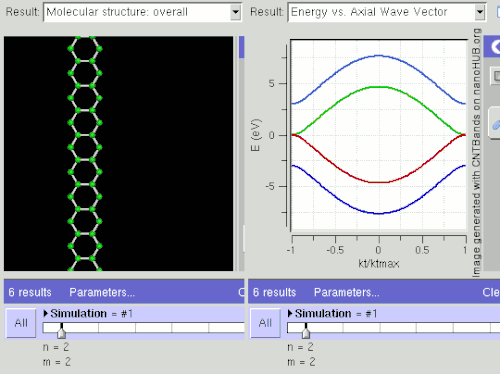Expand left Simulation = #1 triangle

(46, 313)
